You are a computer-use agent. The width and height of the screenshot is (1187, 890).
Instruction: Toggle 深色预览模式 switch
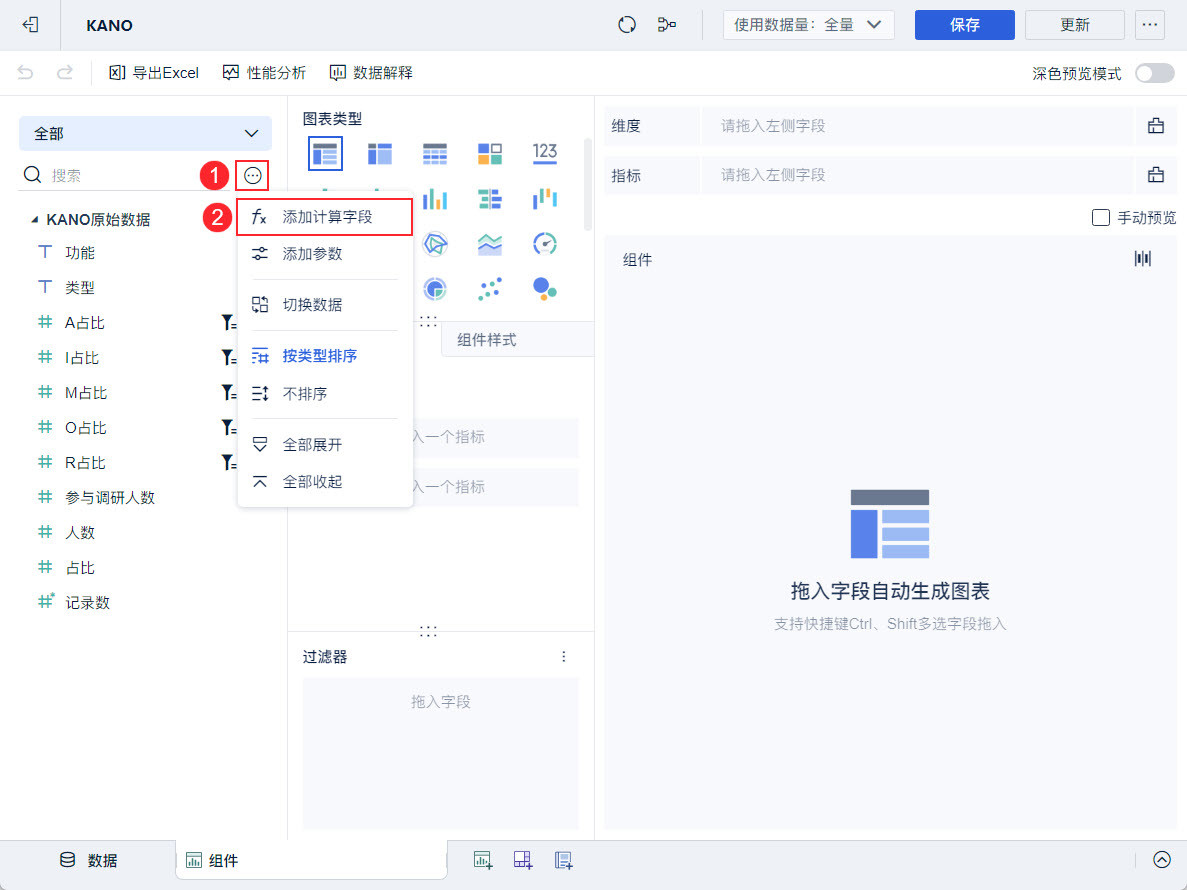coord(1154,73)
